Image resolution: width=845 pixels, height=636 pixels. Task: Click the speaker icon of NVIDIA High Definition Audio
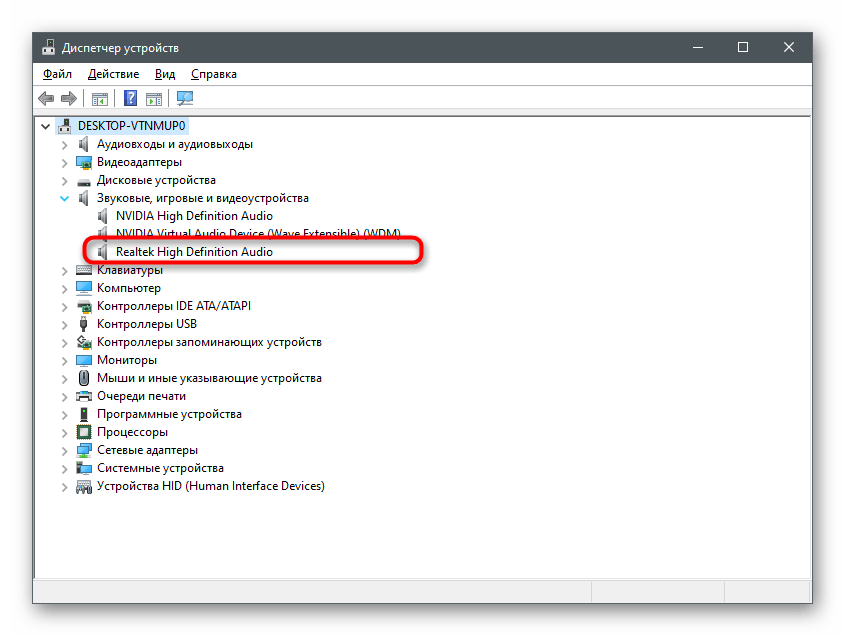pos(102,216)
